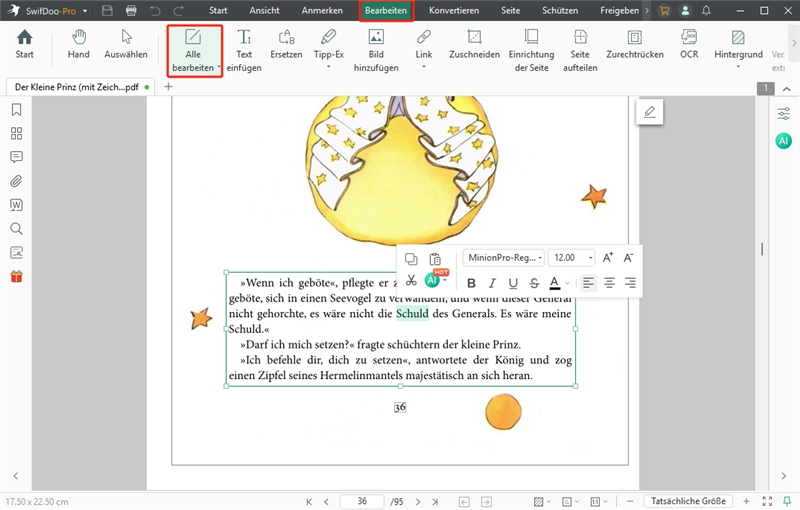The width and height of the screenshot is (800, 510).
Task: Expand the SwifDoo-Pro application menu arrow
Action: pos(85,11)
